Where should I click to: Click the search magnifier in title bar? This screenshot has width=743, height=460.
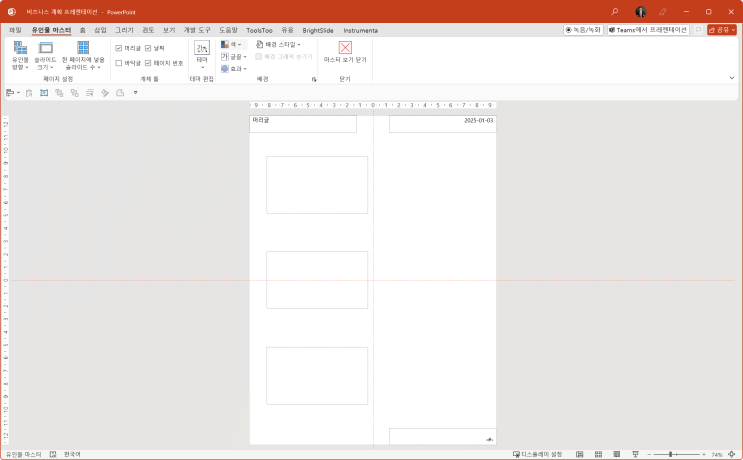tap(614, 11)
